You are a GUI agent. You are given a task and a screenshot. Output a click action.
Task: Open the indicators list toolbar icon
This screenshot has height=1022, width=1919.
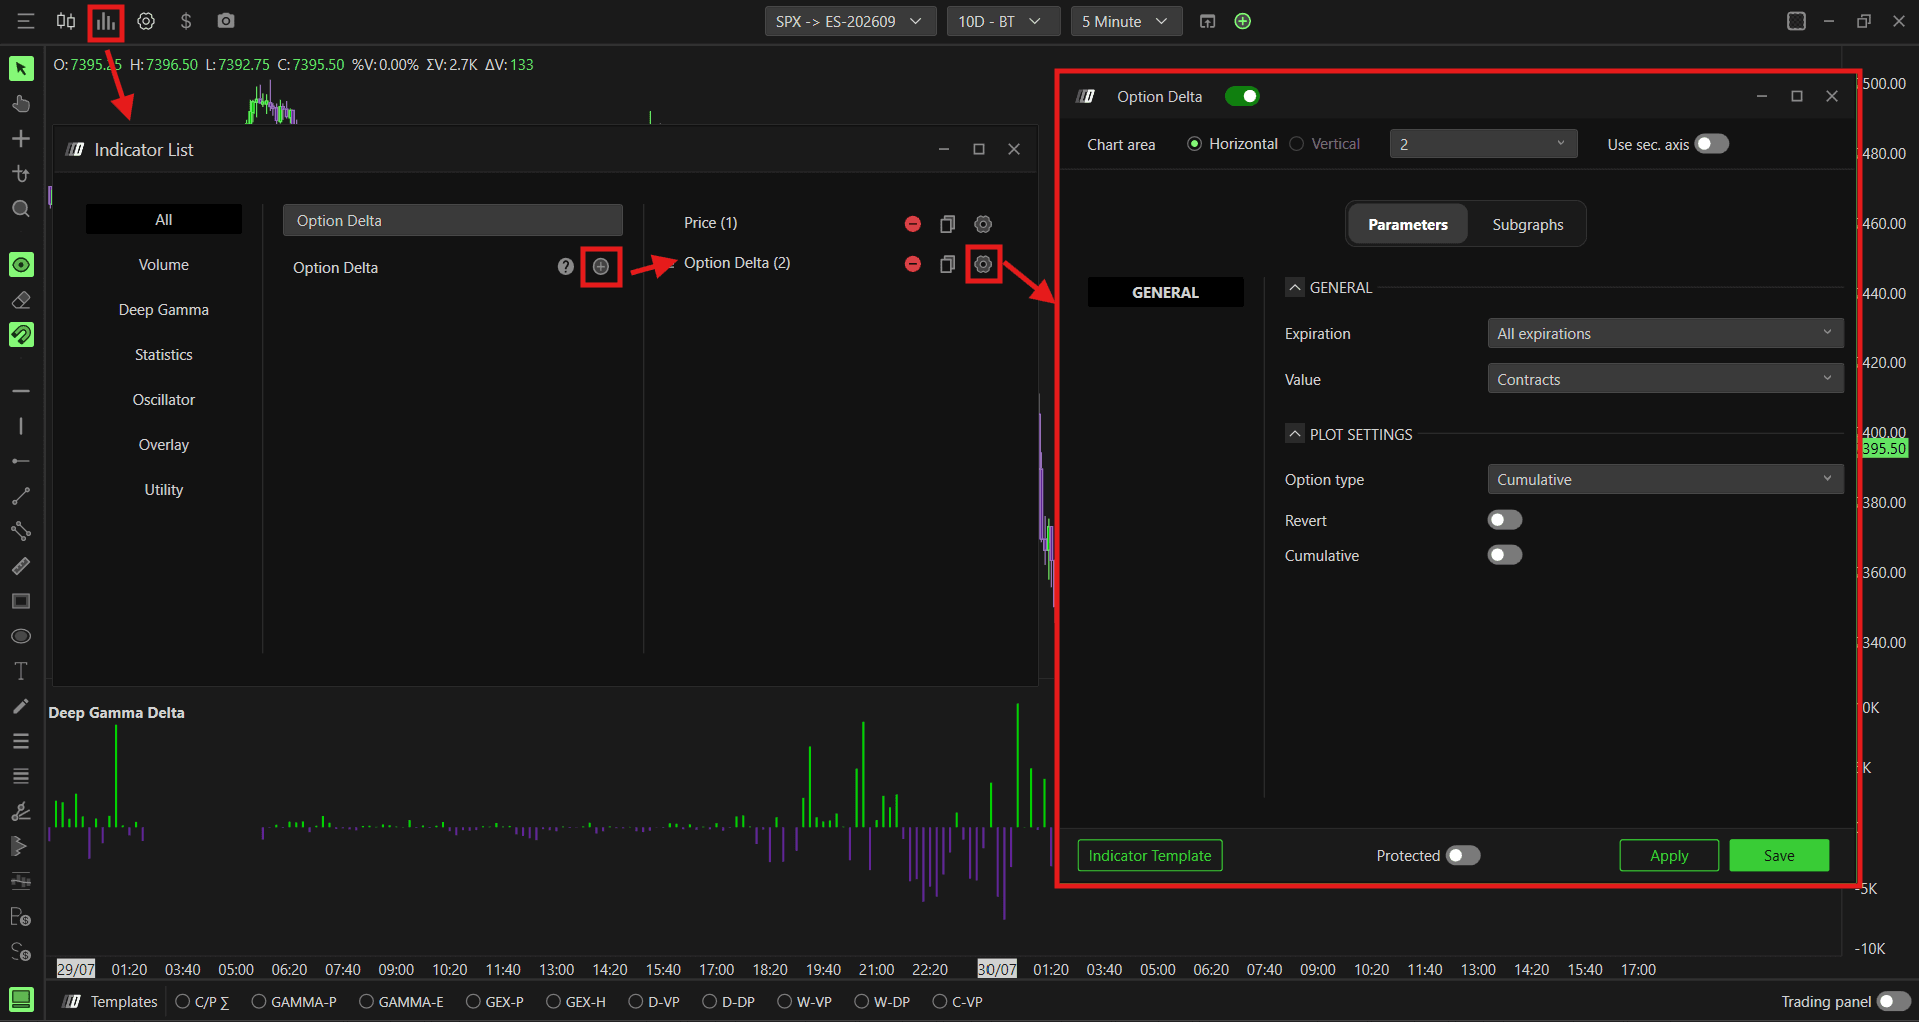106,21
